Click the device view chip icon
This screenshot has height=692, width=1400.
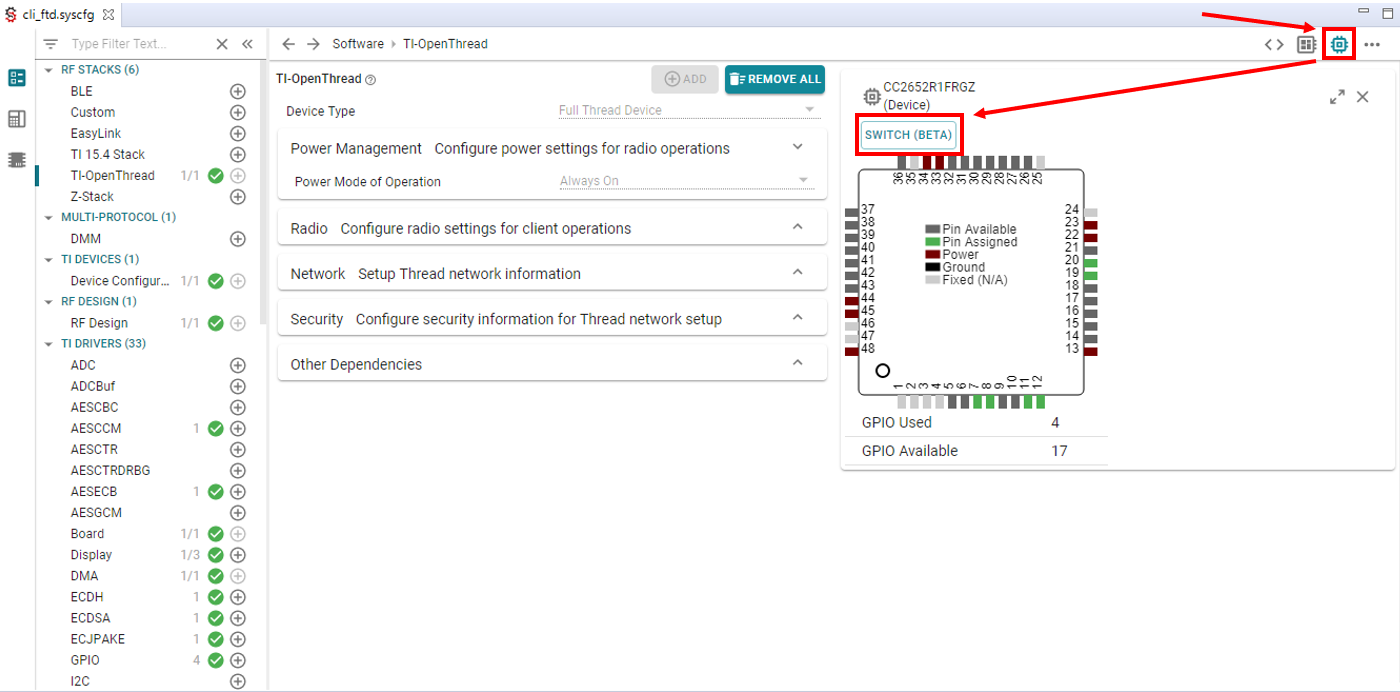coord(1338,44)
